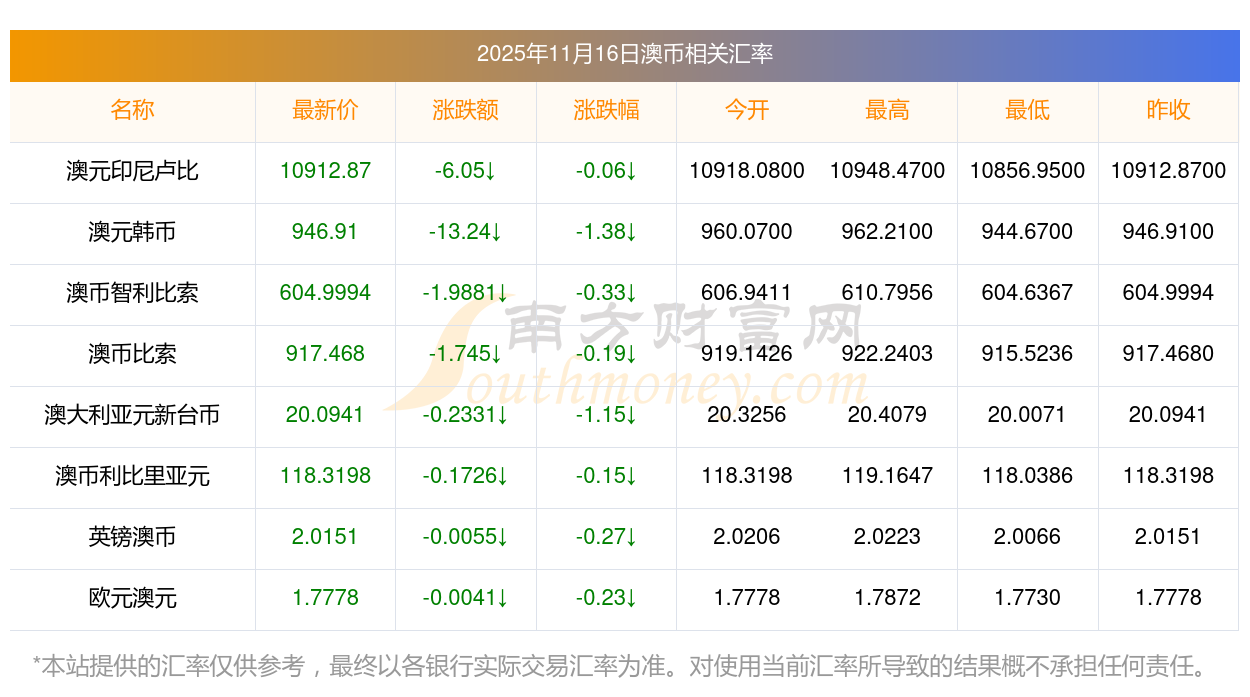
Task: Click change amount -1.745↓
Action: [x=466, y=354]
